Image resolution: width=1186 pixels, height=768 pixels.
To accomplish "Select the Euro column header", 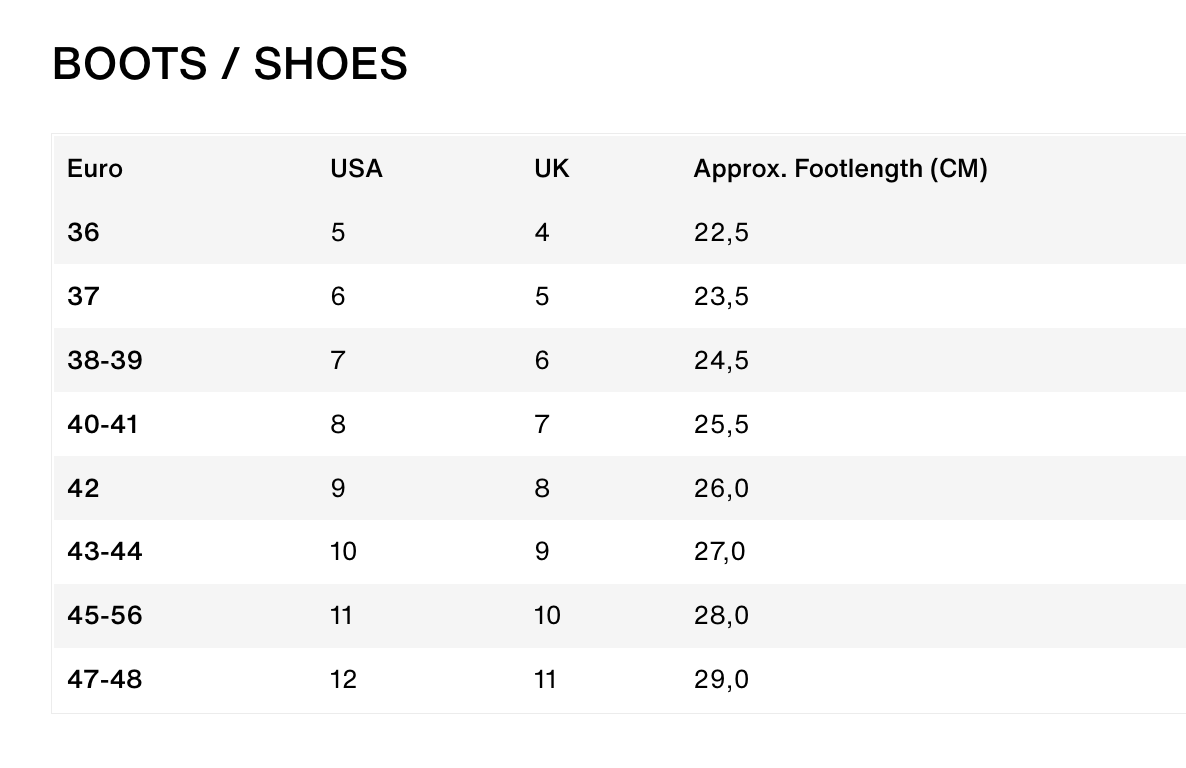I will tap(95, 169).
